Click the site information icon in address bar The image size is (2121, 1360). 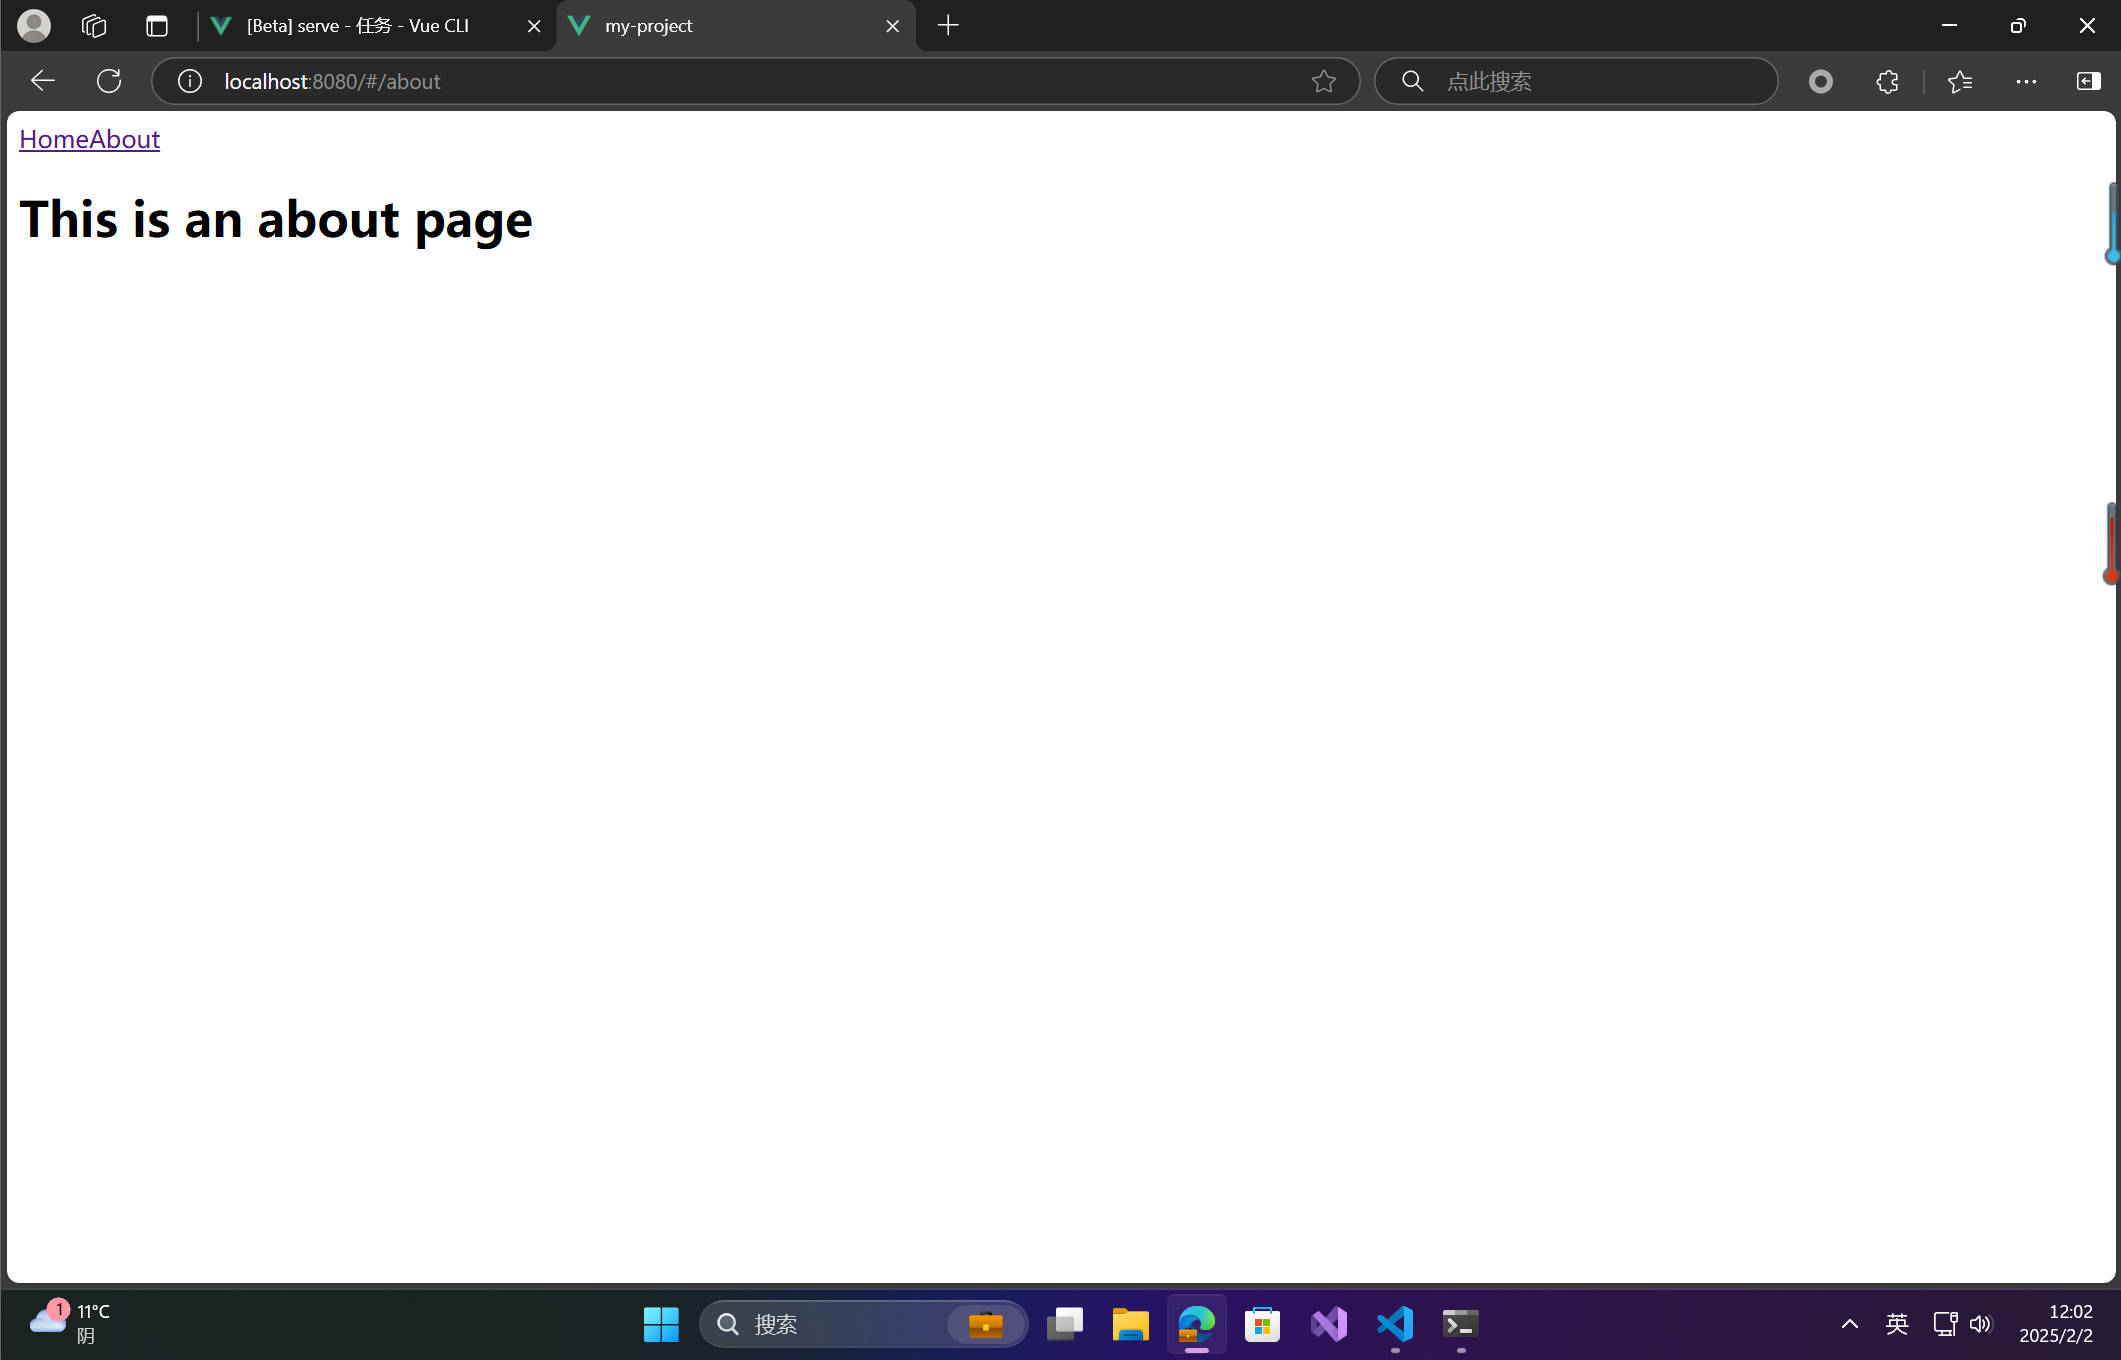[189, 81]
